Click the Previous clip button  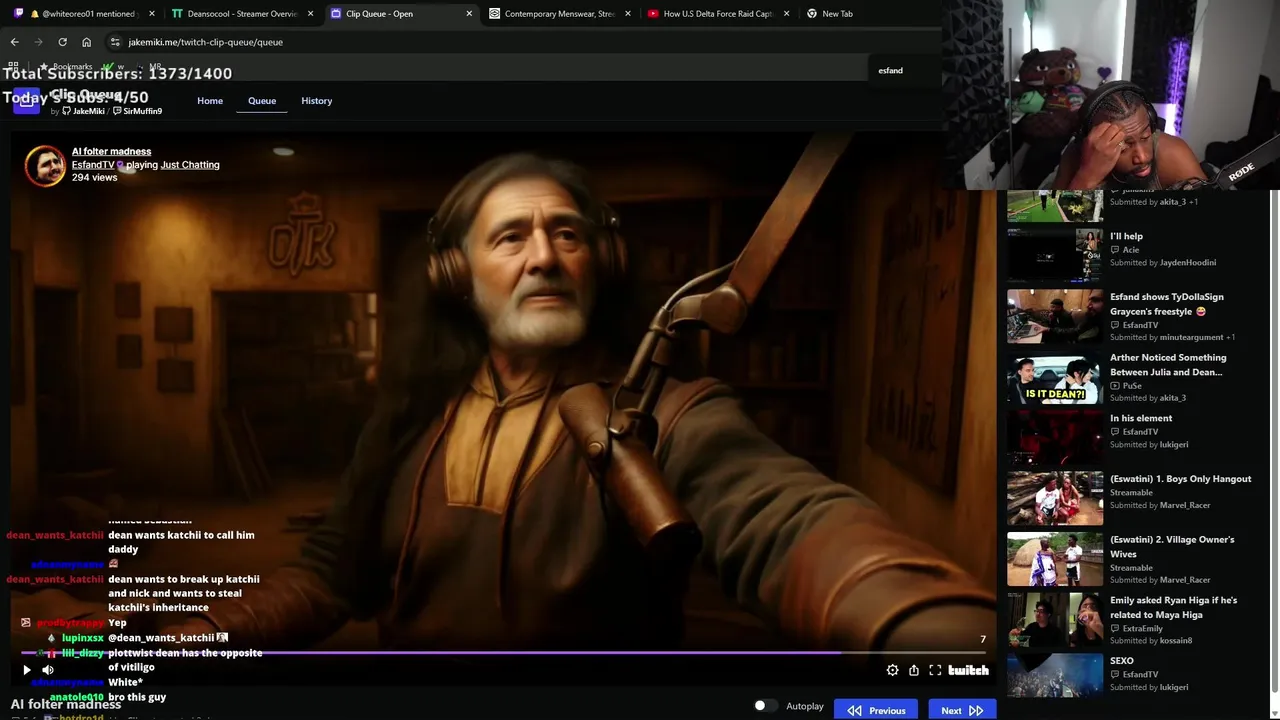(x=877, y=710)
